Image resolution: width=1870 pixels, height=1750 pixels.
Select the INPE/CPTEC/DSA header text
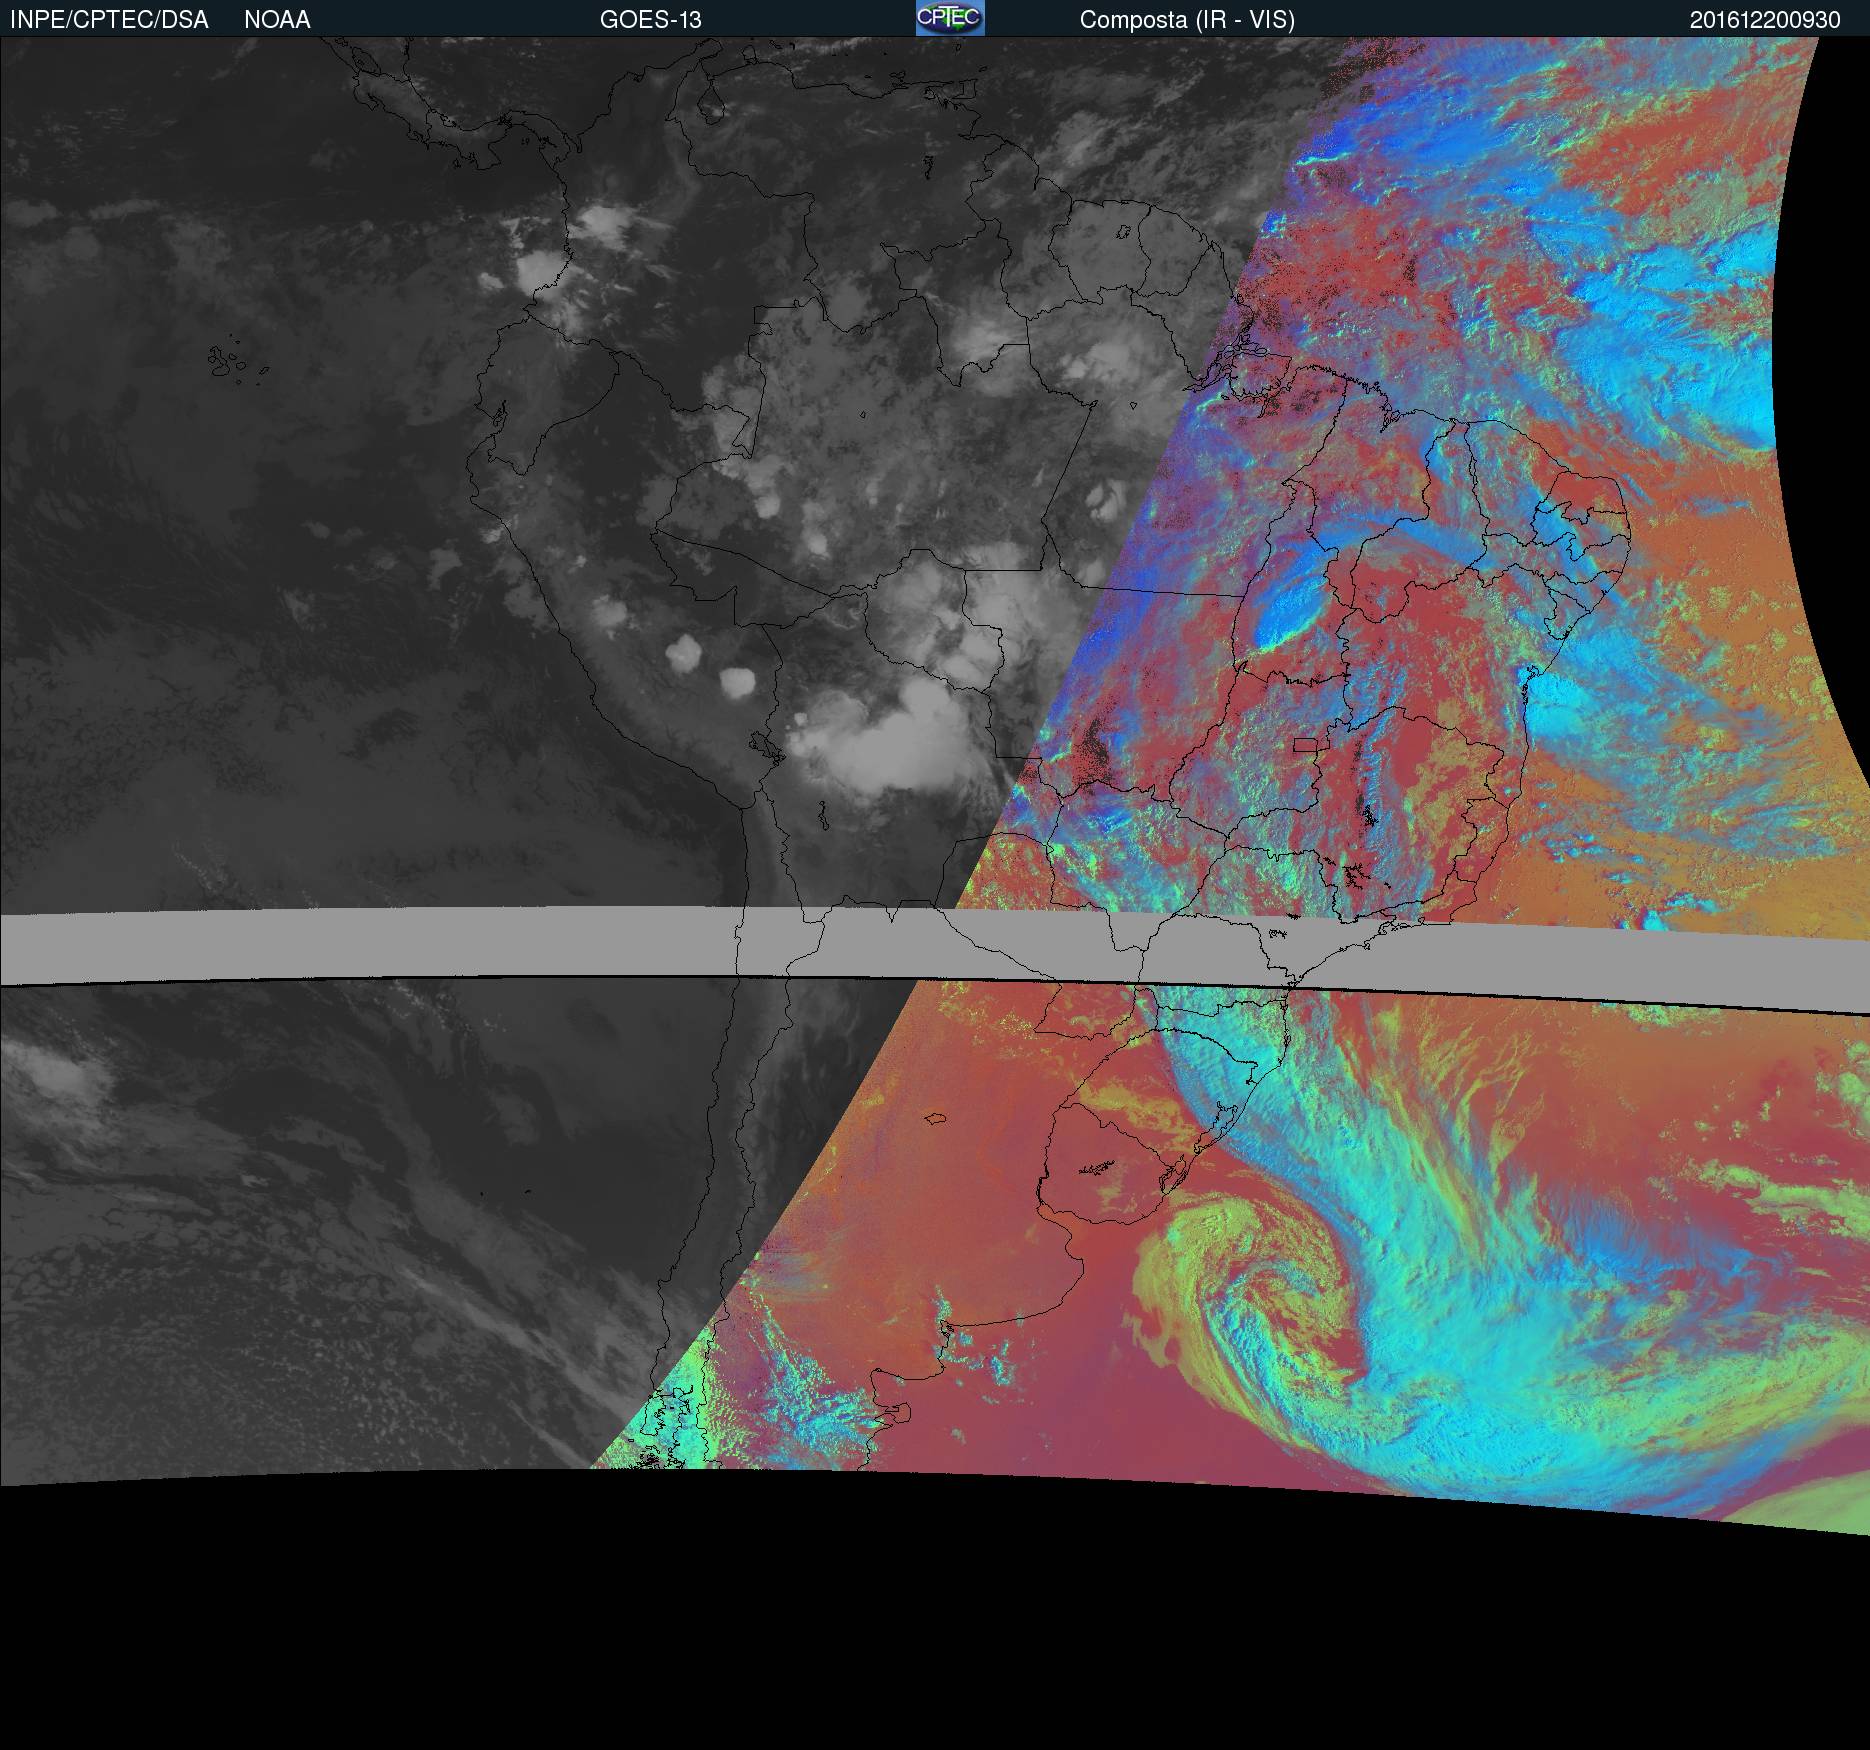(x=109, y=20)
